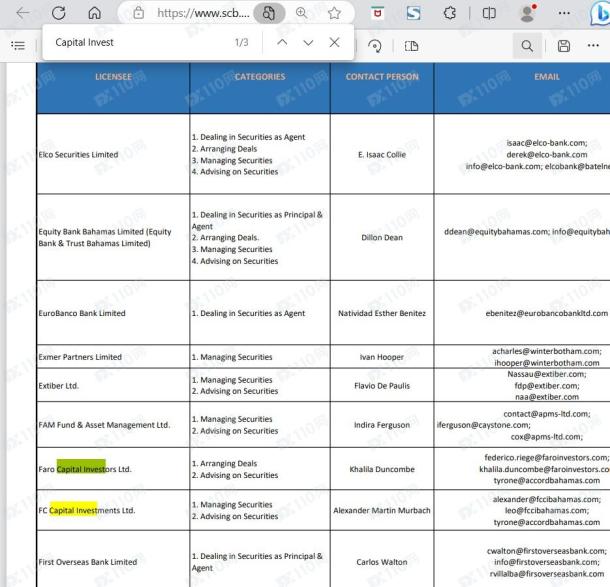Select 'First Overseas Bank Limited' text

pyautogui.click(x=88, y=562)
